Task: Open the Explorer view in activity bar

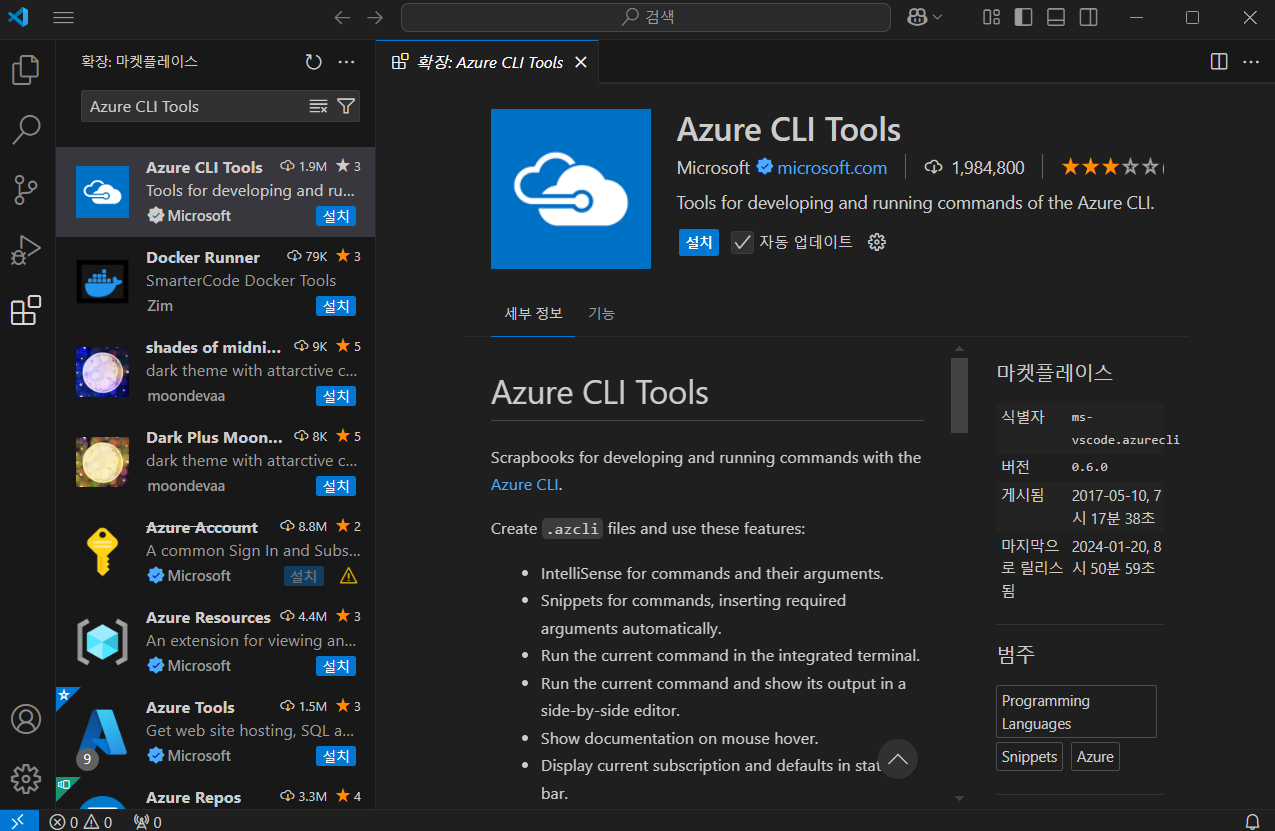Action: 26,70
